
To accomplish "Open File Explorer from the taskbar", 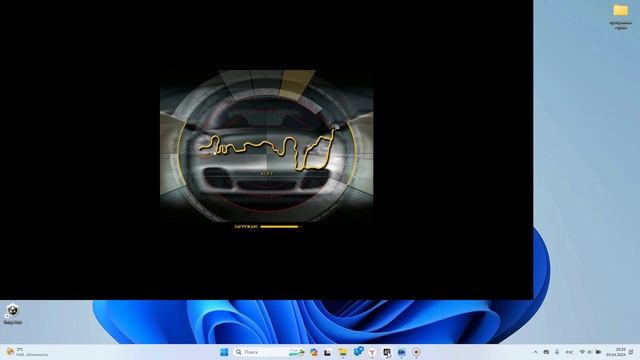I will pyautogui.click(x=343, y=352).
